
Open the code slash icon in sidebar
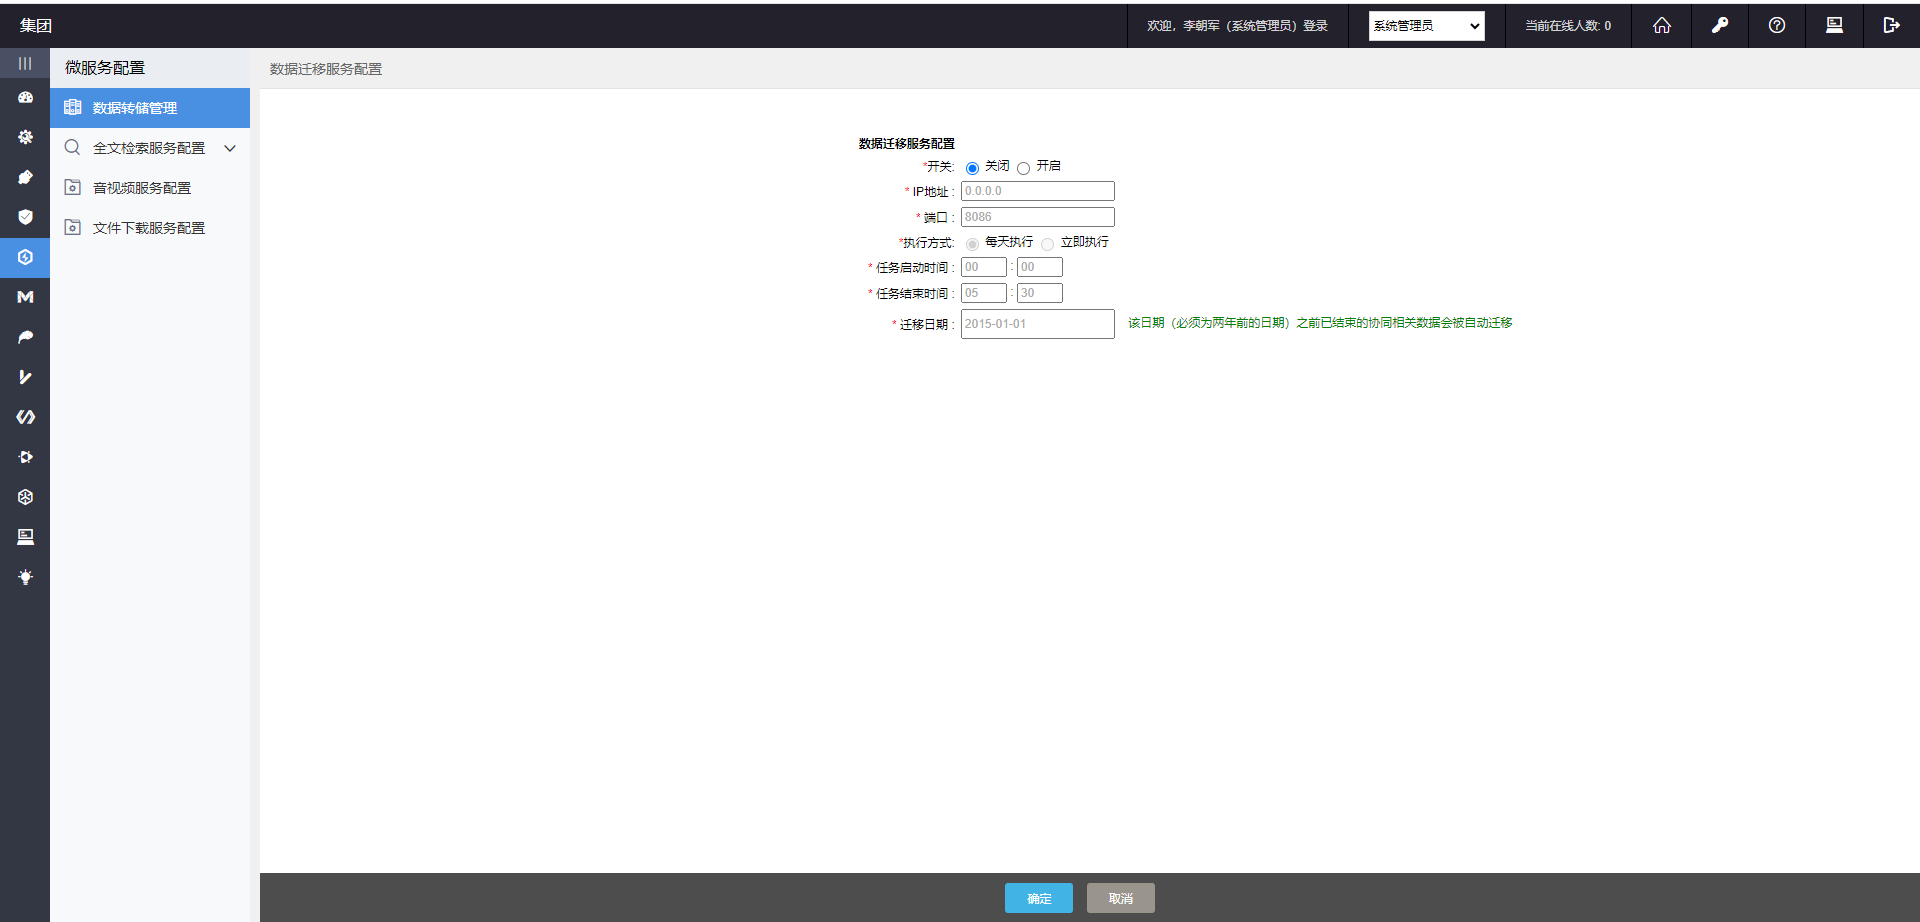click(25, 417)
